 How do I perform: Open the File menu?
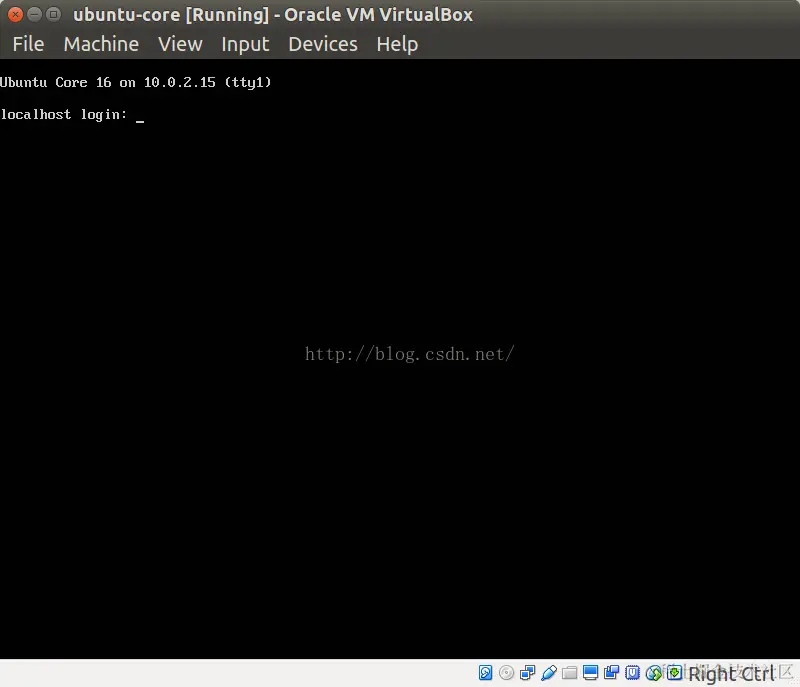[x=28, y=44]
